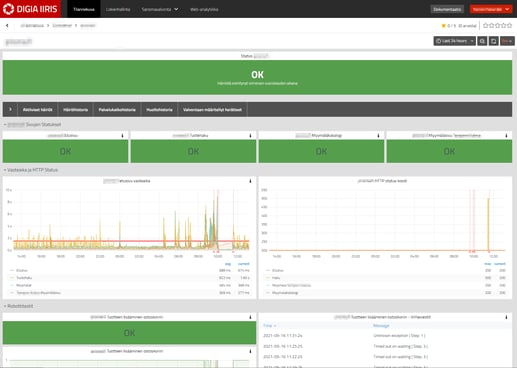Click Tuotehaku color line swatch in vasteaika legend
This screenshot has height=368, width=517.
(x=12, y=278)
